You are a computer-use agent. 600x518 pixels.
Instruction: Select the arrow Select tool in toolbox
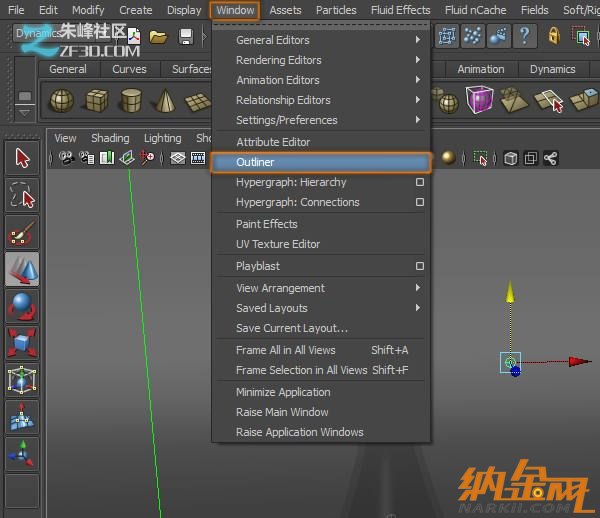pyautogui.click(x=22, y=158)
